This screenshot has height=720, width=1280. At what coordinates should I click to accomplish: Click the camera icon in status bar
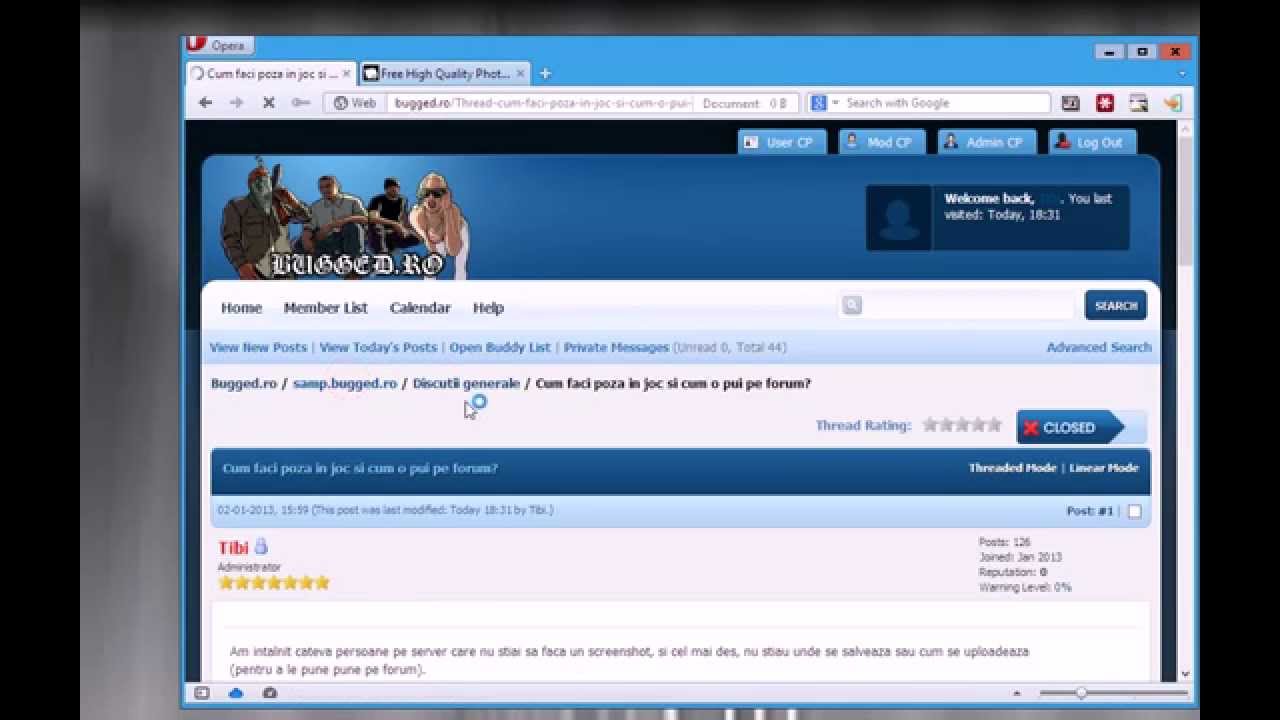270,693
